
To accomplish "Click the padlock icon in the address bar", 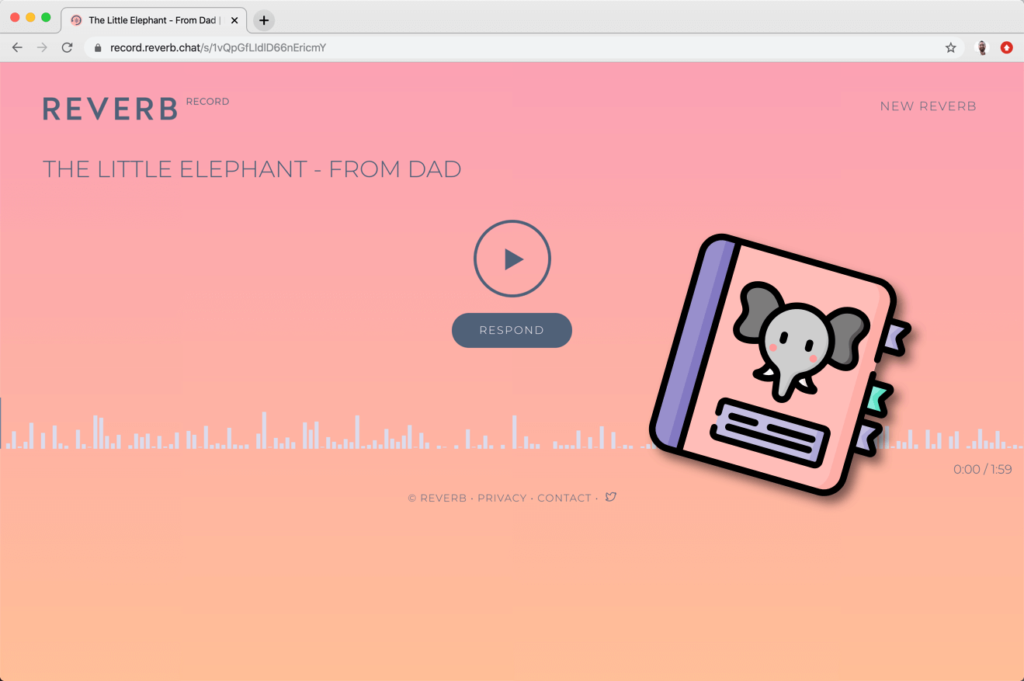I will point(96,46).
